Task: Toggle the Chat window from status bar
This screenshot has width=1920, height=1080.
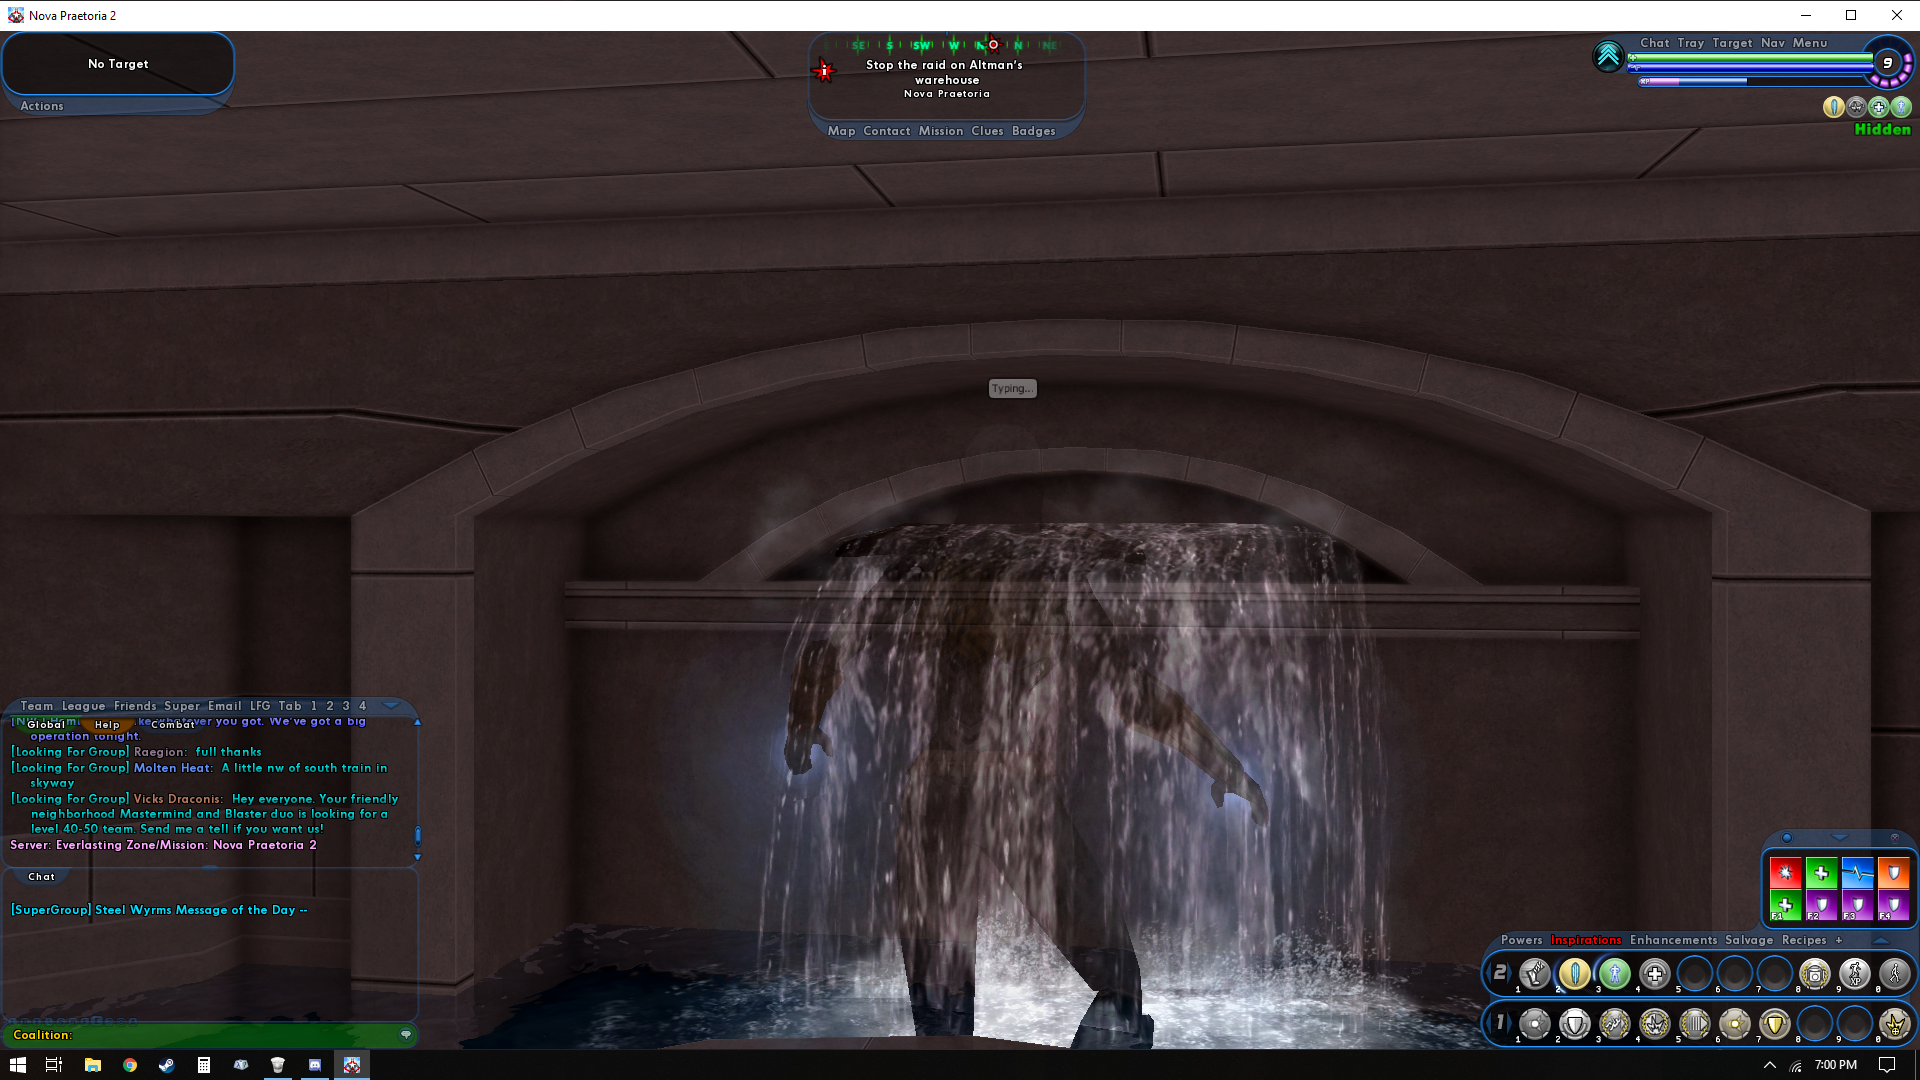Action: (1655, 43)
